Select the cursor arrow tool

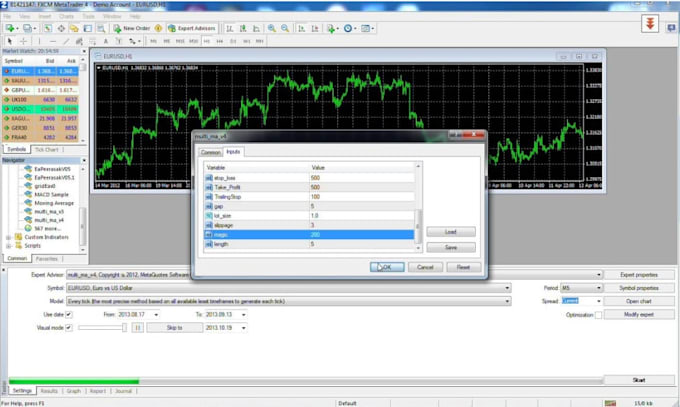[10, 41]
